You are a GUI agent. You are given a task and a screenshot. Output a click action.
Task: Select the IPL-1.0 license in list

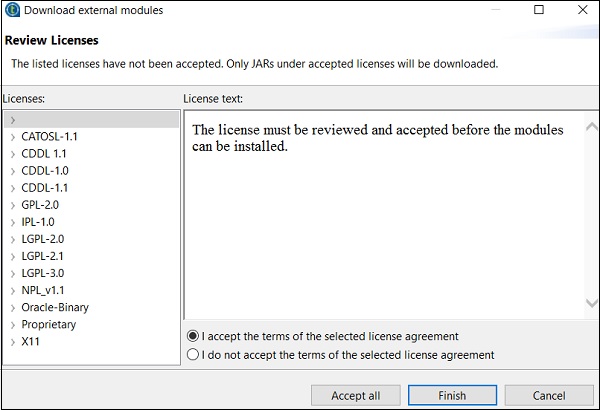tap(38, 222)
